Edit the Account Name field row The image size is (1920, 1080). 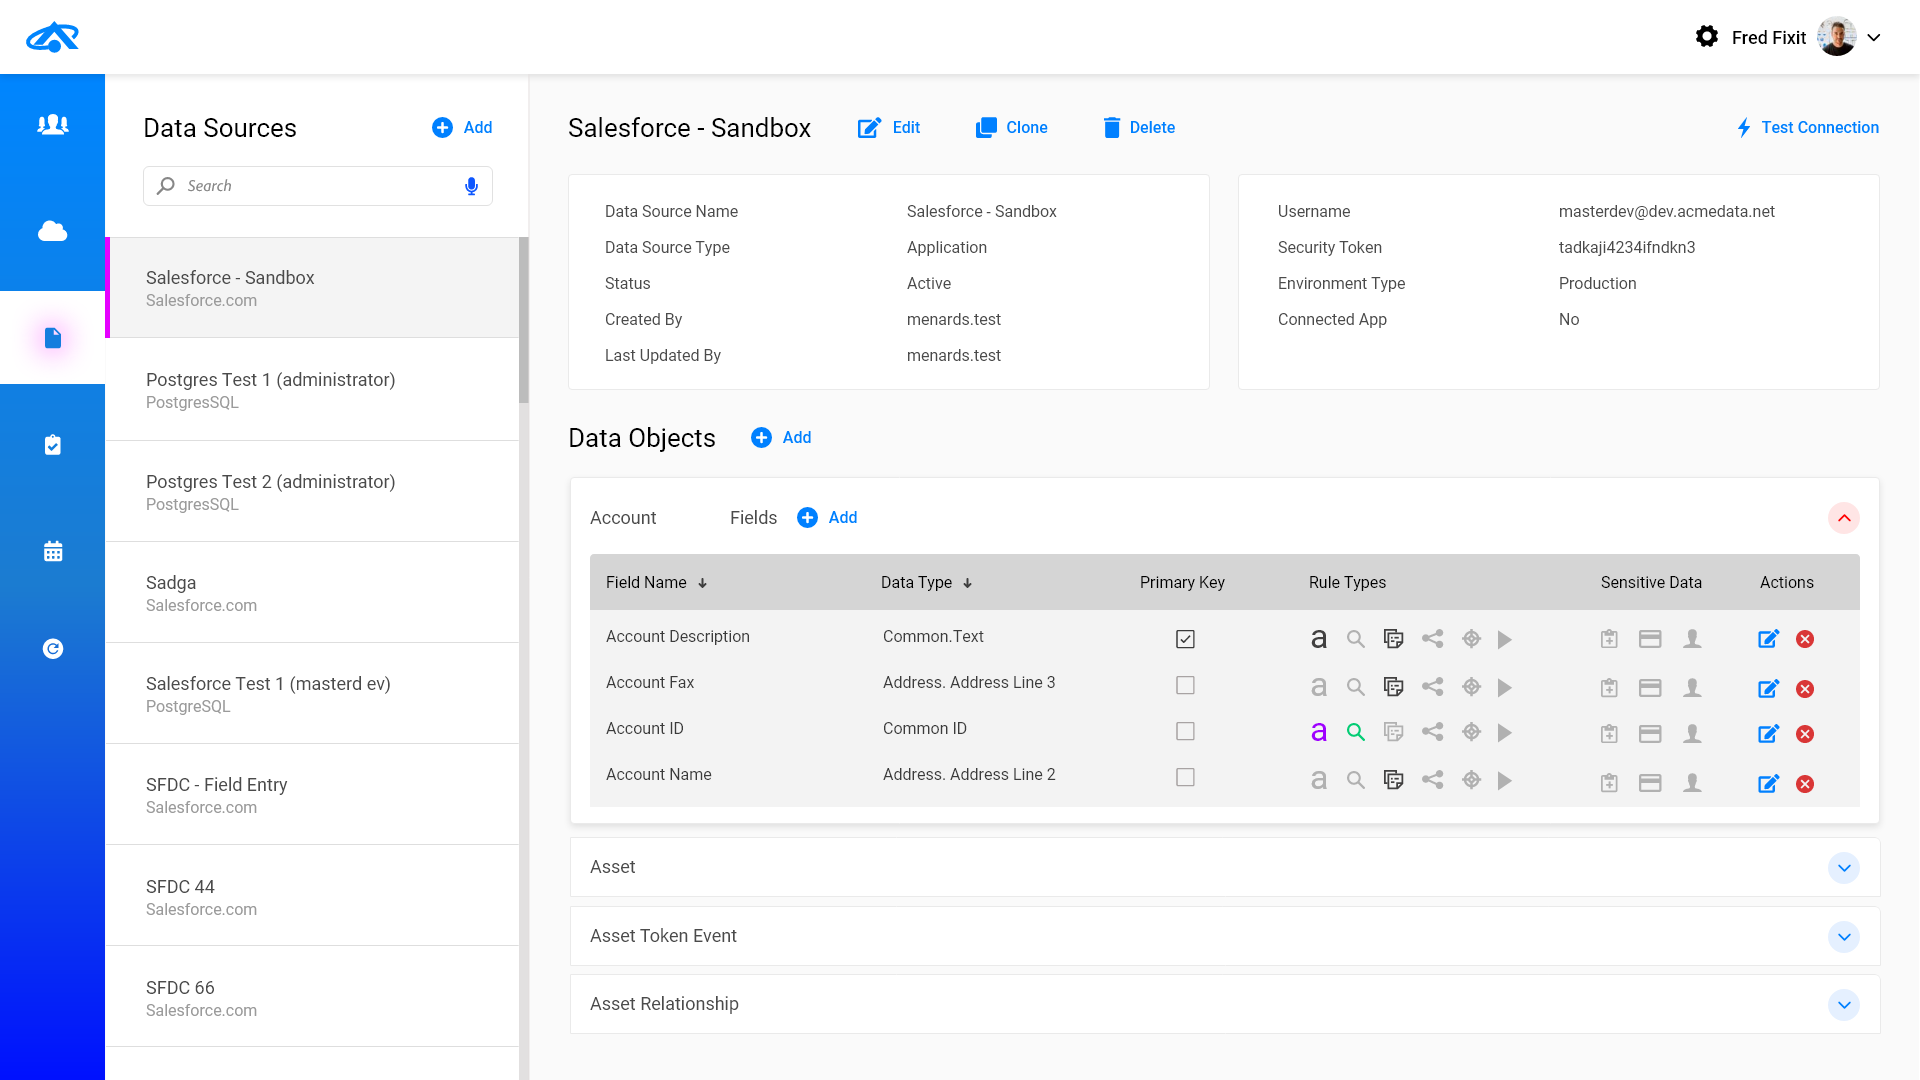click(1768, 784)
